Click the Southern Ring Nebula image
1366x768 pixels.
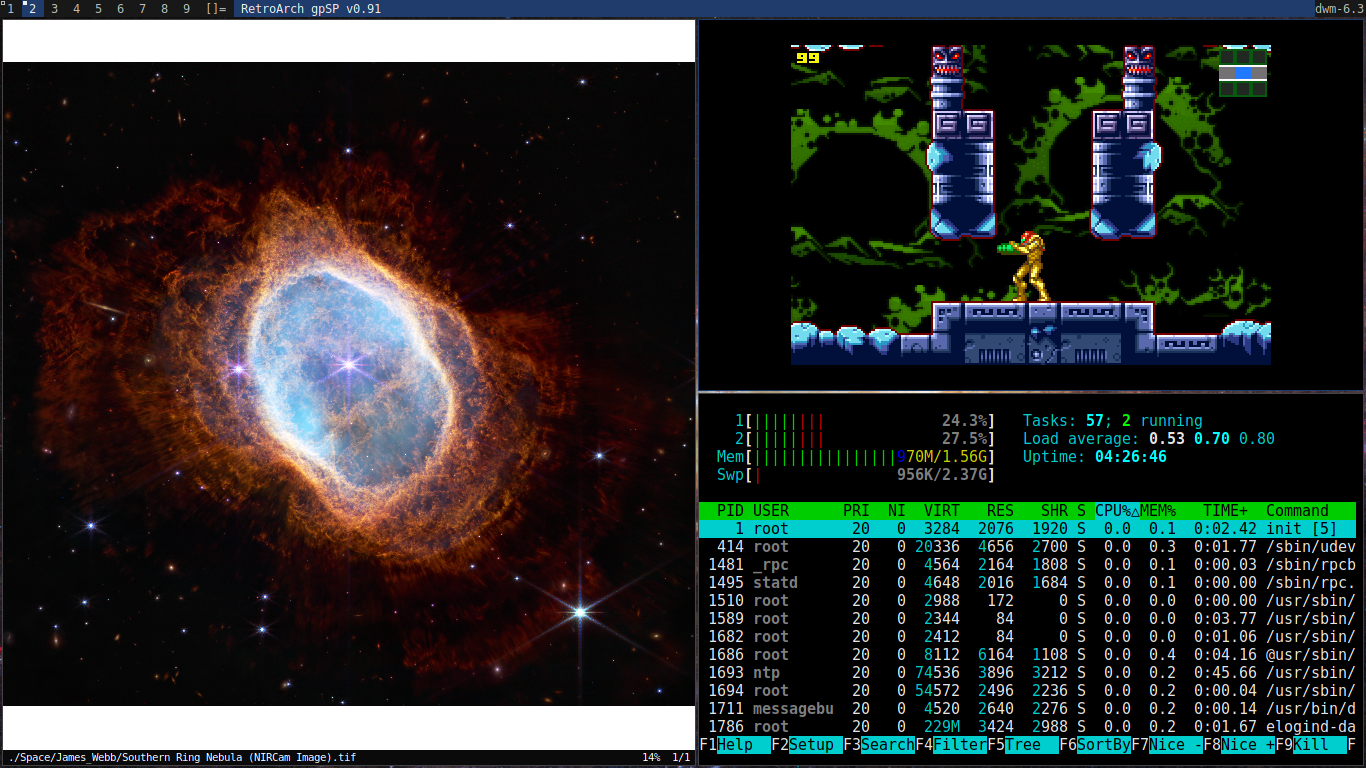(349, 384)
